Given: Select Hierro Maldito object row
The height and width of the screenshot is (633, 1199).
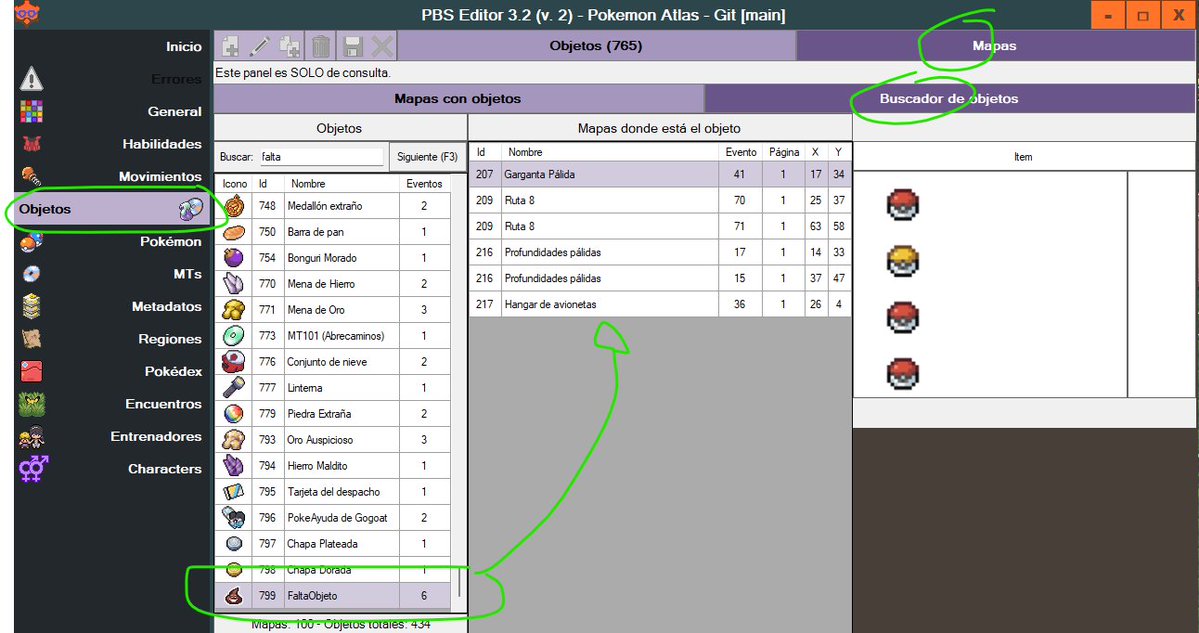Looking at the screenshot, I should coord(333,466).
